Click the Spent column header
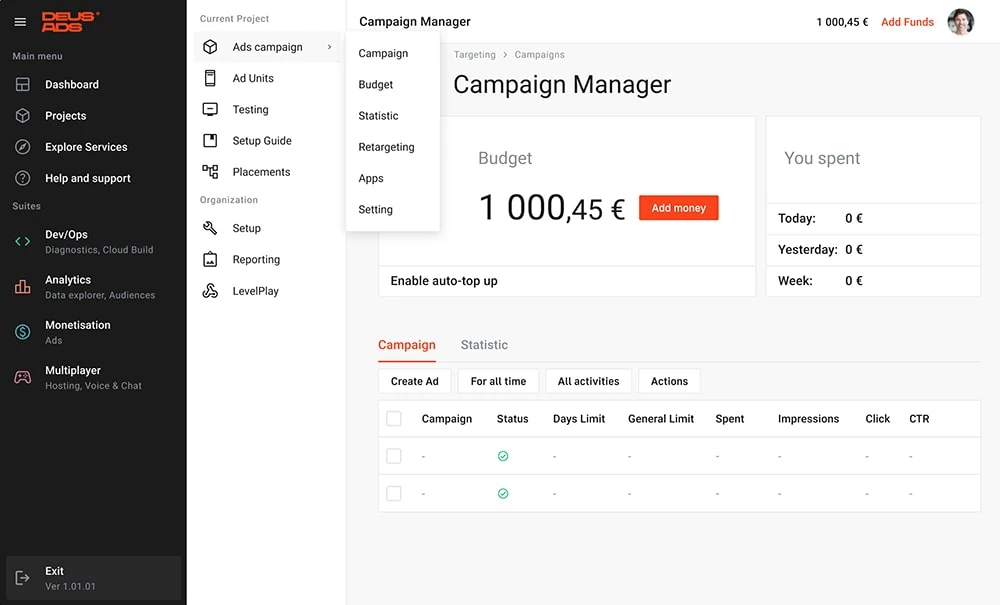The height and width of the screenshot is (605, 1000). (730, 419)
